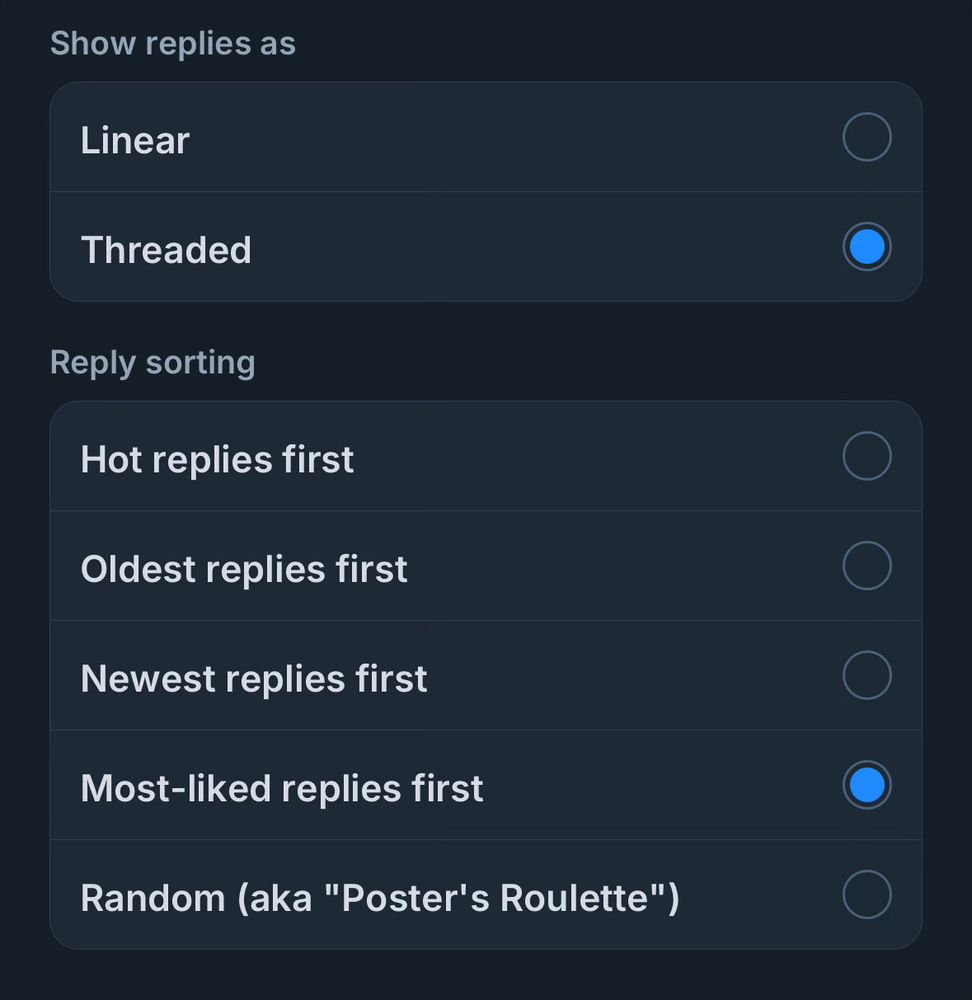Tap the "Hot replies first" label text
Image resolution: width=972 pixels, height=1000 pixels.
(217, 460)
